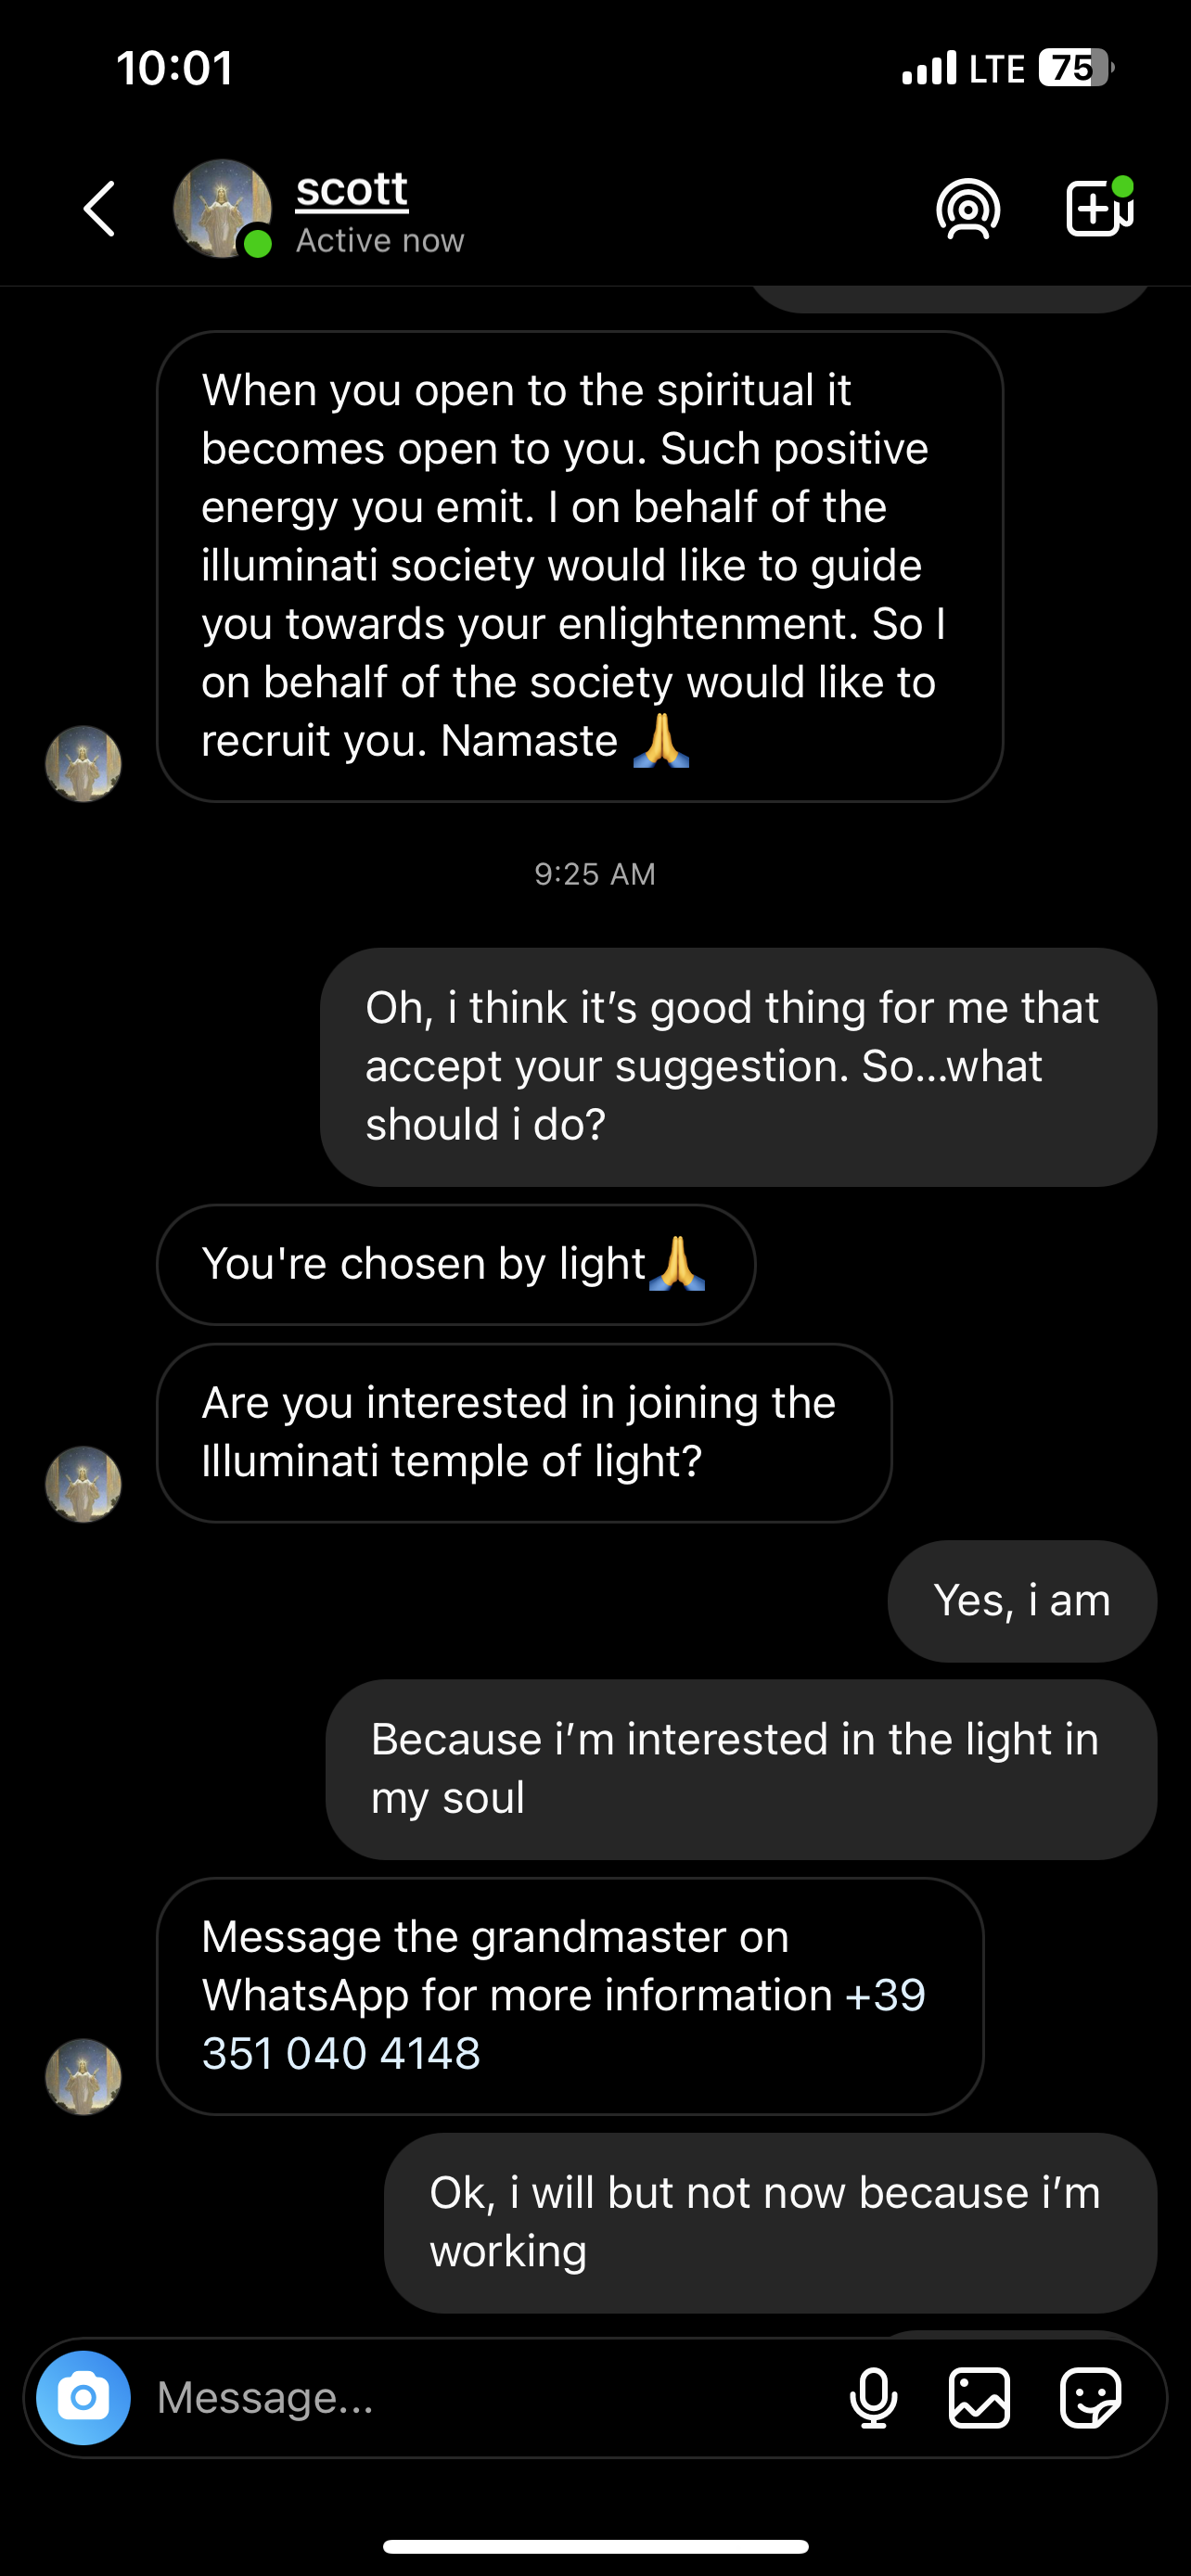Tap the 'Yes, i am' message bubble

[x=1022, y=1601]
